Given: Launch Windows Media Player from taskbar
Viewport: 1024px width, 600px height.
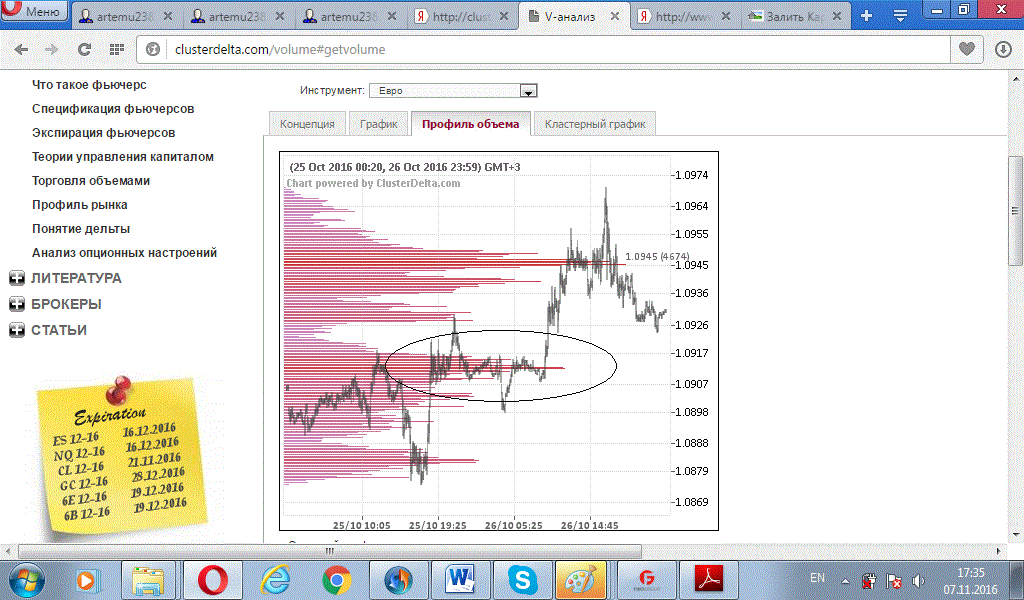Looking at the screenshot, I should (86, 580).
